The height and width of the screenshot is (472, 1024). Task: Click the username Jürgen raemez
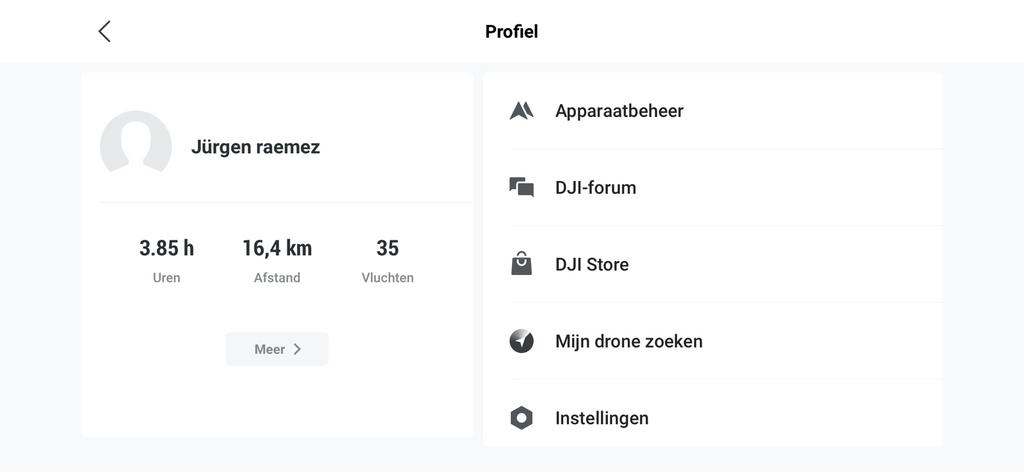(x=256, y=147)
